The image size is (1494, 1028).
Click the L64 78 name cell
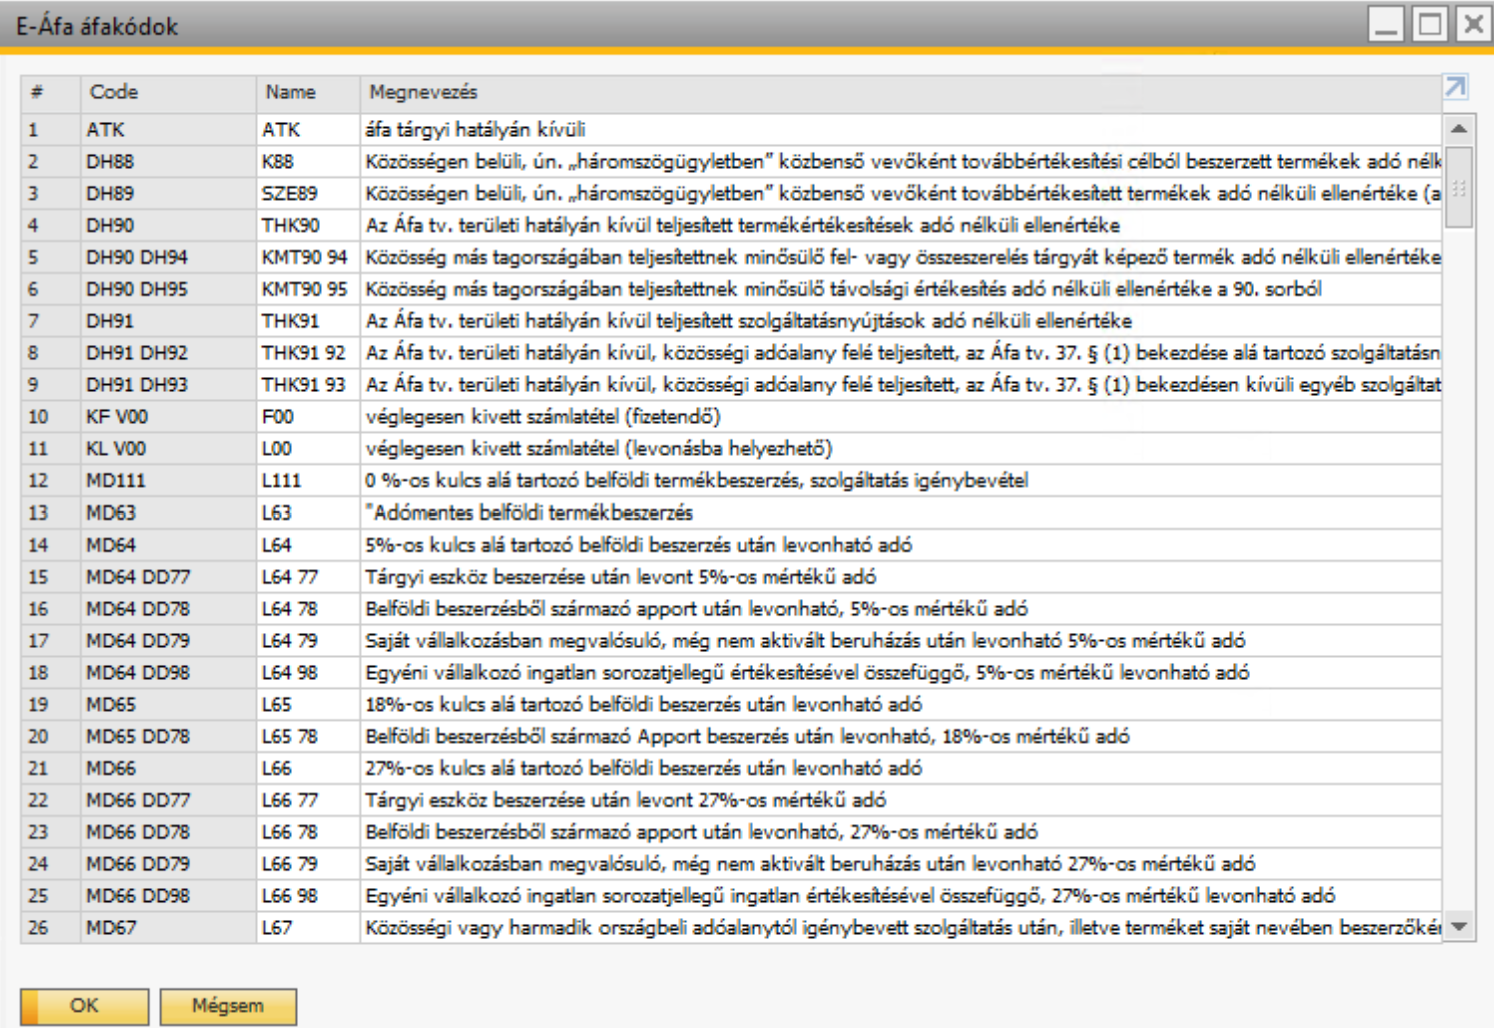308,609
